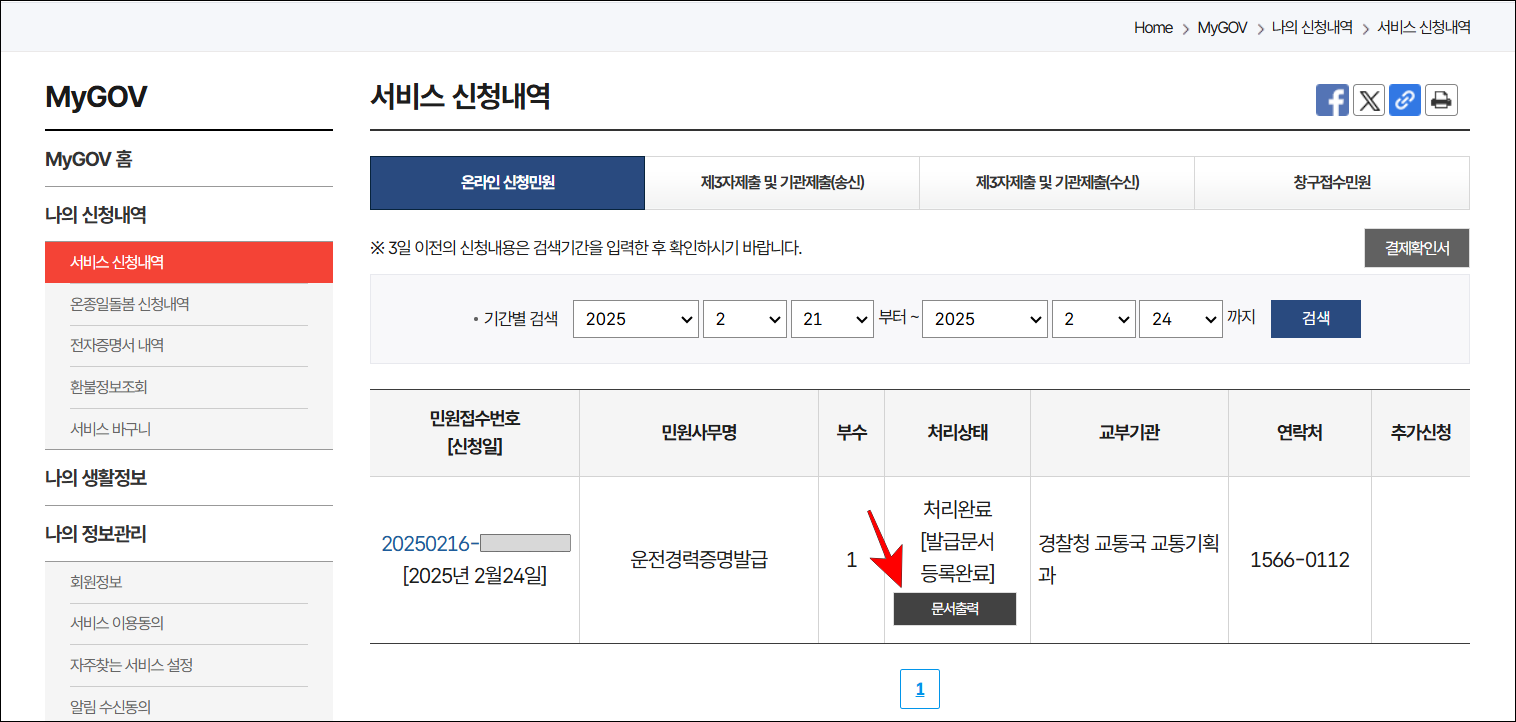1516x722 pixels.
Task: Select the 제3자제출 및 기관제출(수신) tab
Action: 1056,183
